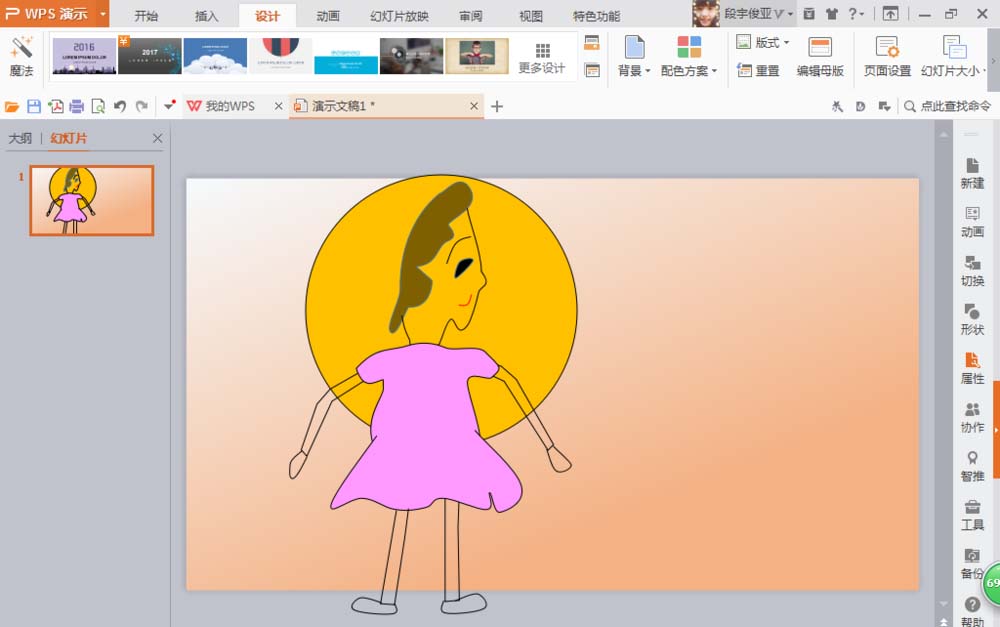
Task: Open the Layout (版式) dropdown
Action: [x=764, y=41]
